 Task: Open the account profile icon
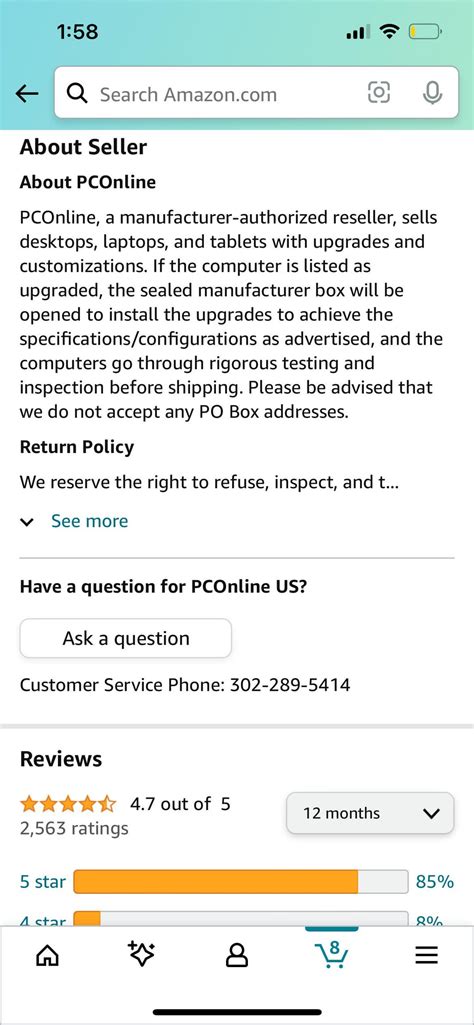[x=237, y=955]
